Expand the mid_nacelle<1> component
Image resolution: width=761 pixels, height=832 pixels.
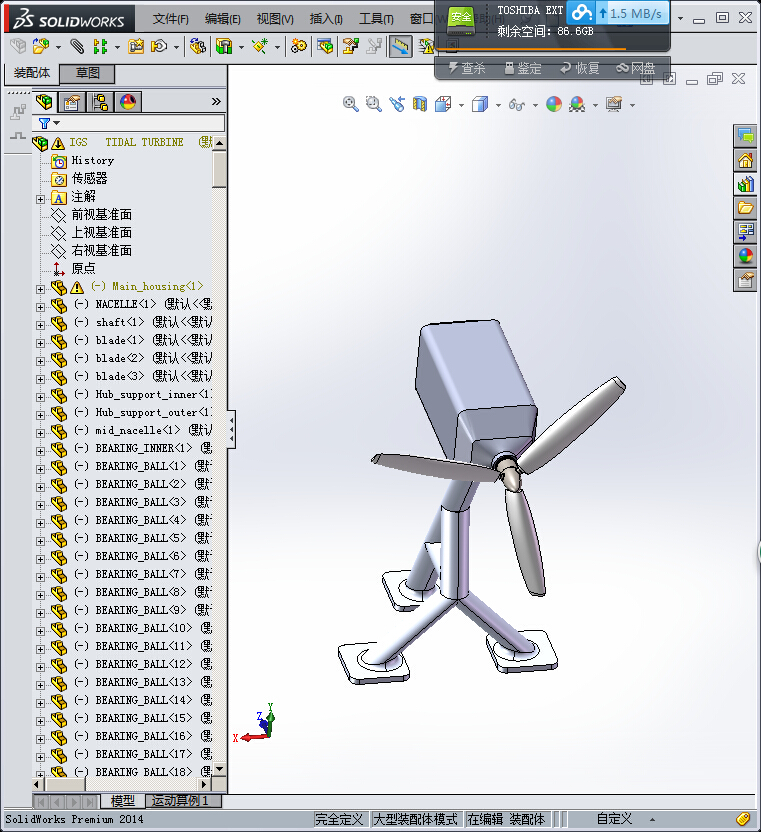click(x=40, y=433)
